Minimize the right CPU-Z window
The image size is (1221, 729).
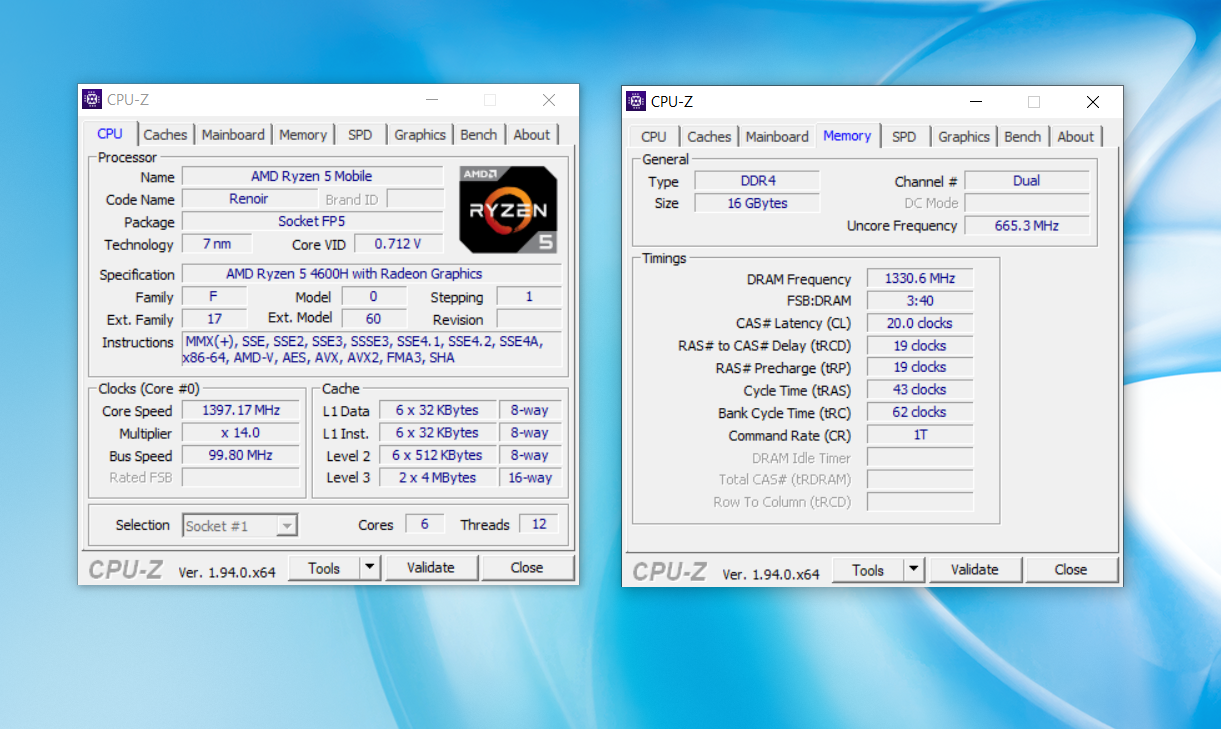[x=976, y=102]
